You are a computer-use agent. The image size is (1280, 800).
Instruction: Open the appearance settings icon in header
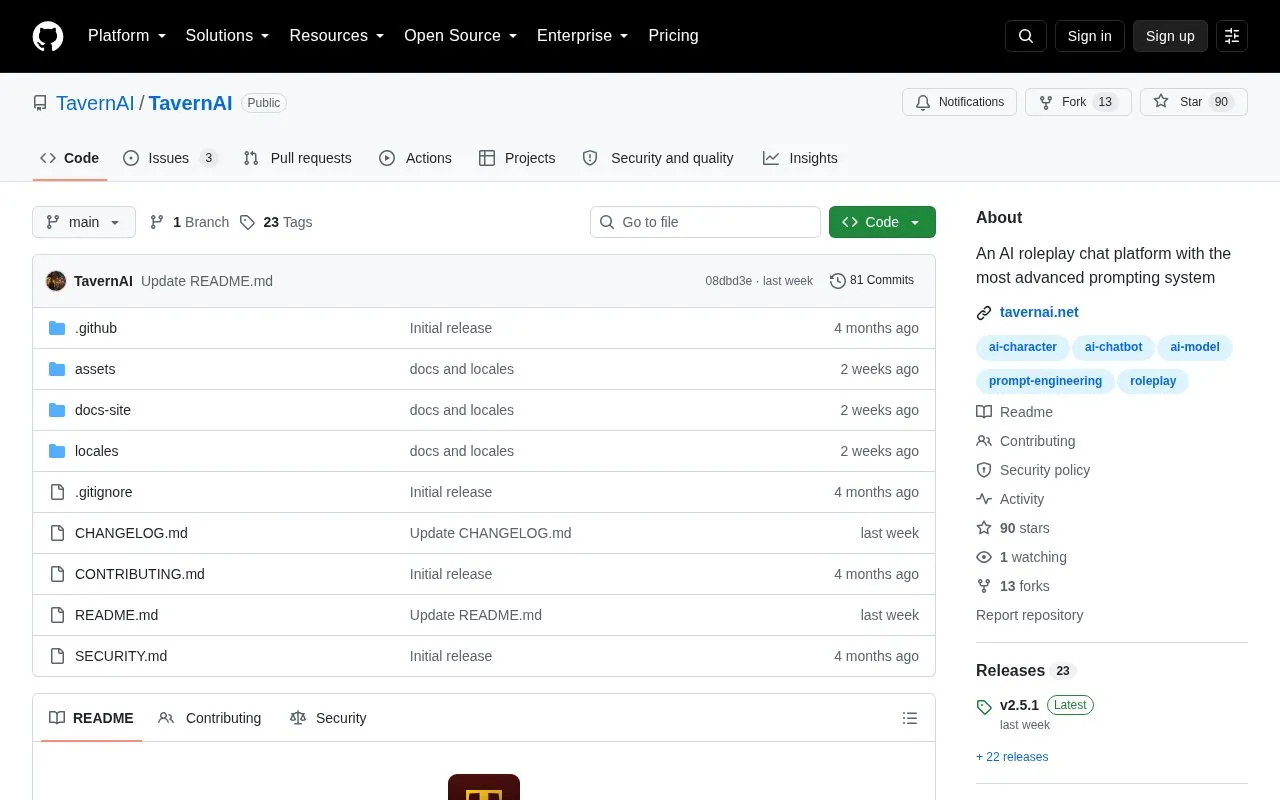(x=1232, y=36)
